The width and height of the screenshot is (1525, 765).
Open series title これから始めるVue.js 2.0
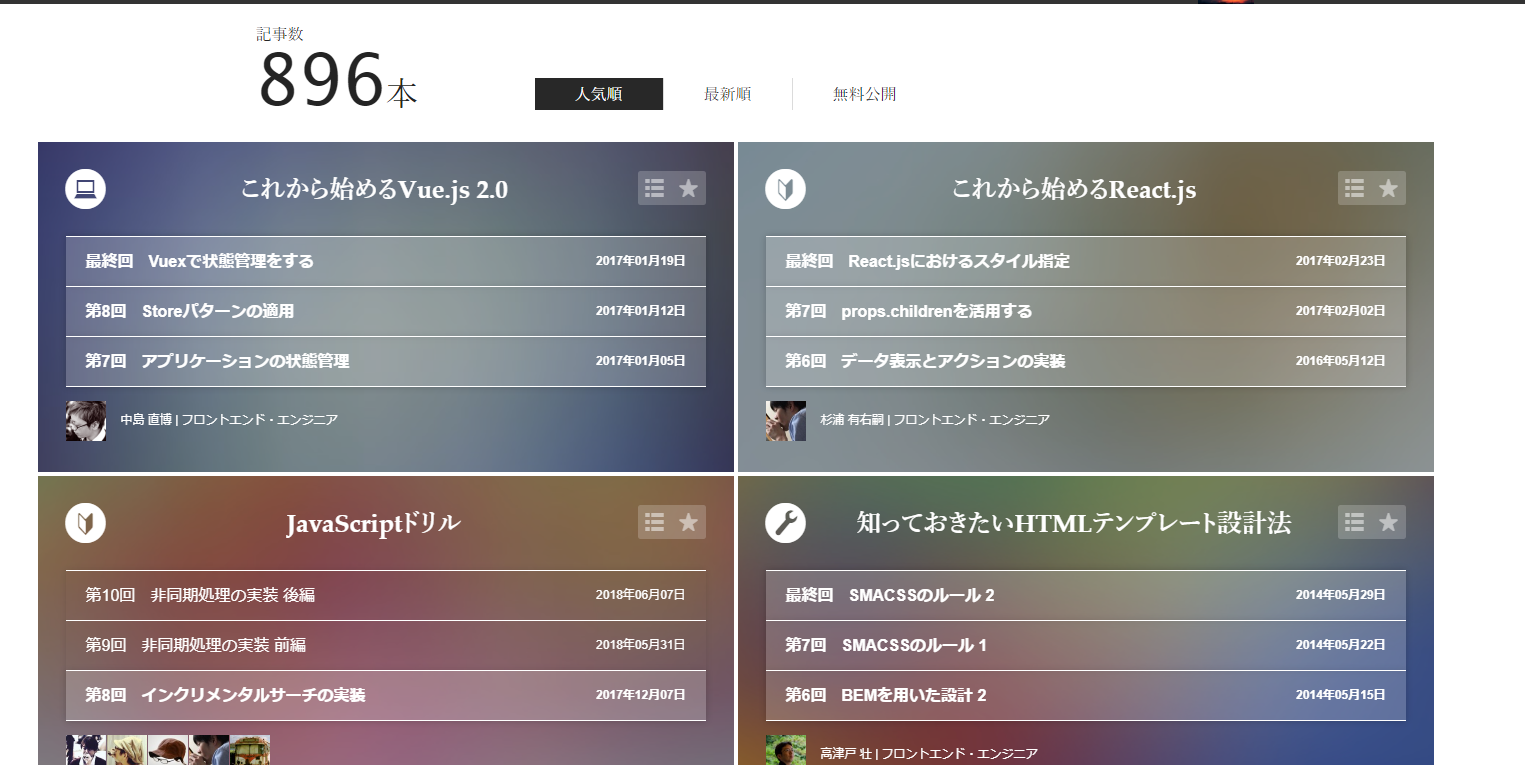click(374, 189)
